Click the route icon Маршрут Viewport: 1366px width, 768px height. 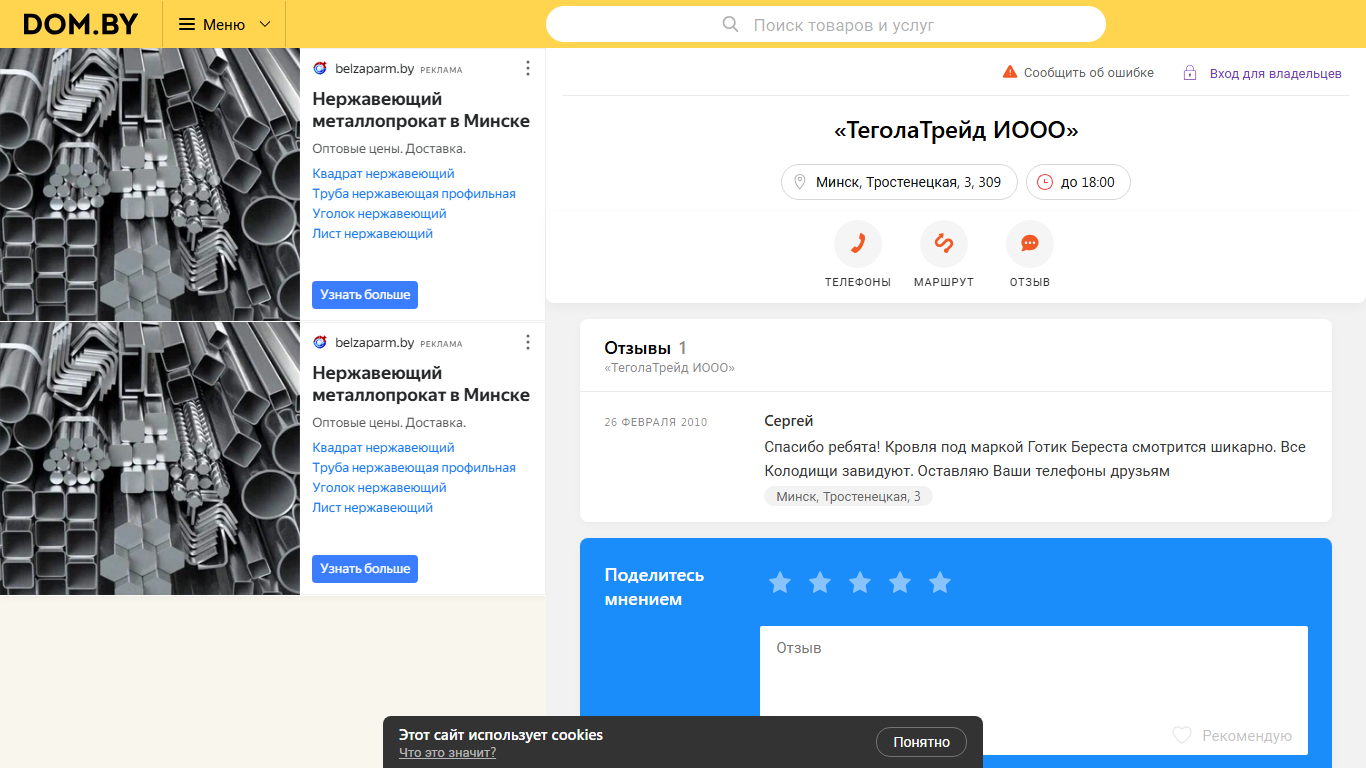944,244
